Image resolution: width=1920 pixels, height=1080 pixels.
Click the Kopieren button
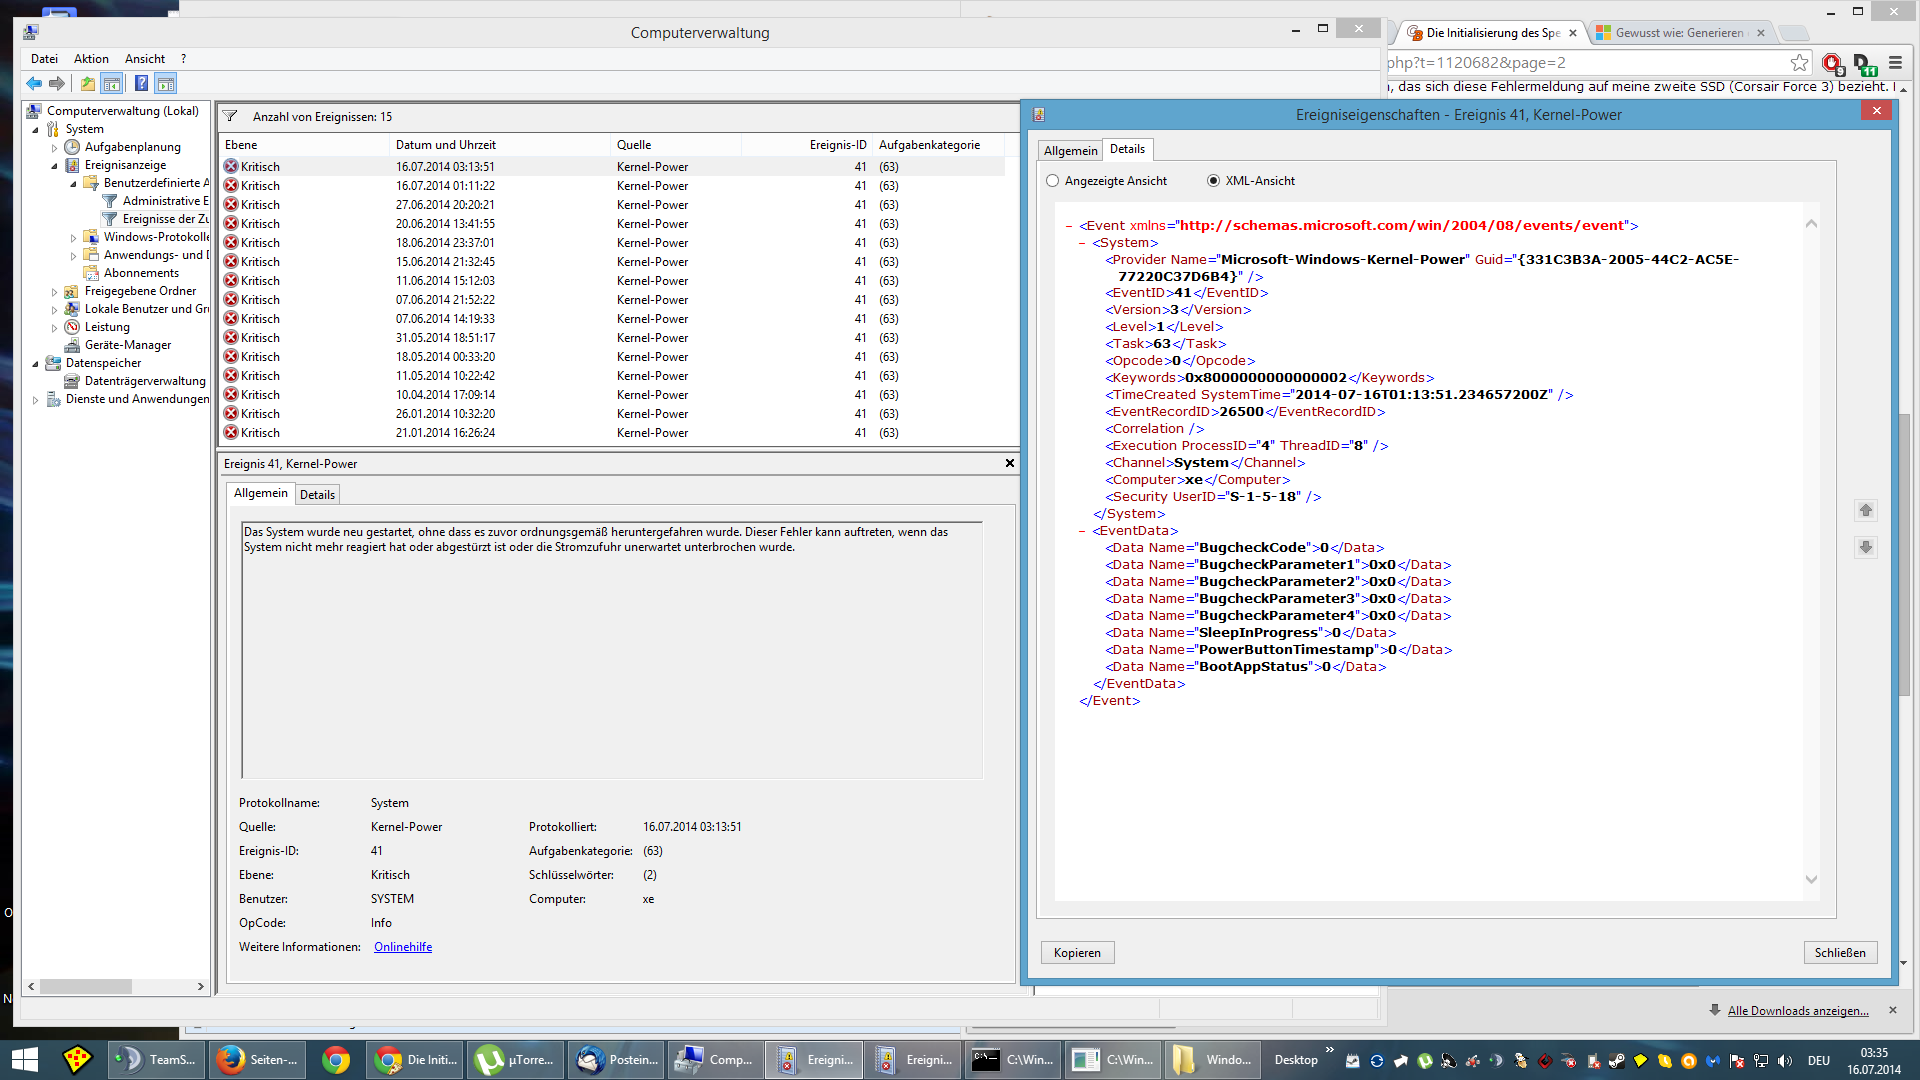tap(1077, 953)
